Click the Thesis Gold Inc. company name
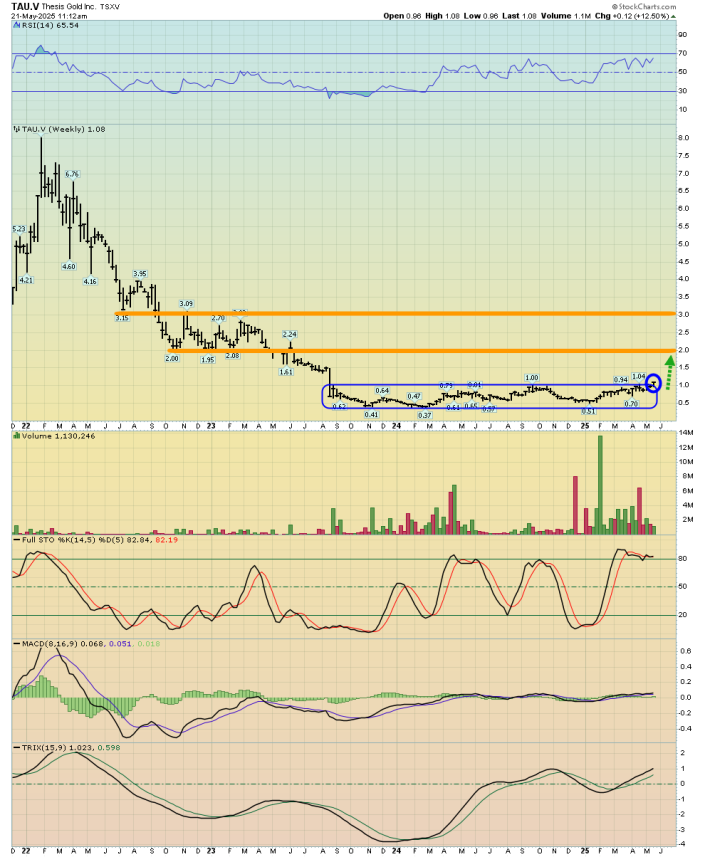Image resolution: width=705 pixels, height=857 pixels. [69, 7]
